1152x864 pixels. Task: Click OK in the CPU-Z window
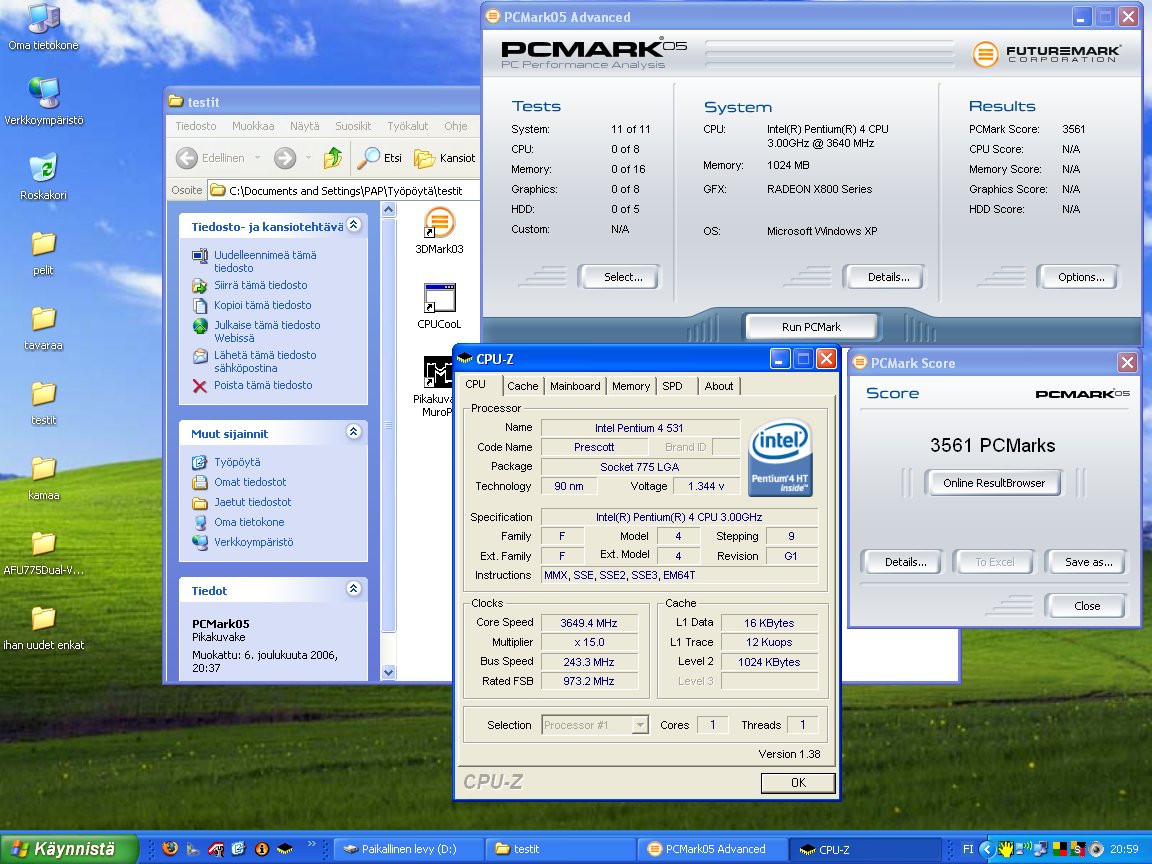(798, 782)
